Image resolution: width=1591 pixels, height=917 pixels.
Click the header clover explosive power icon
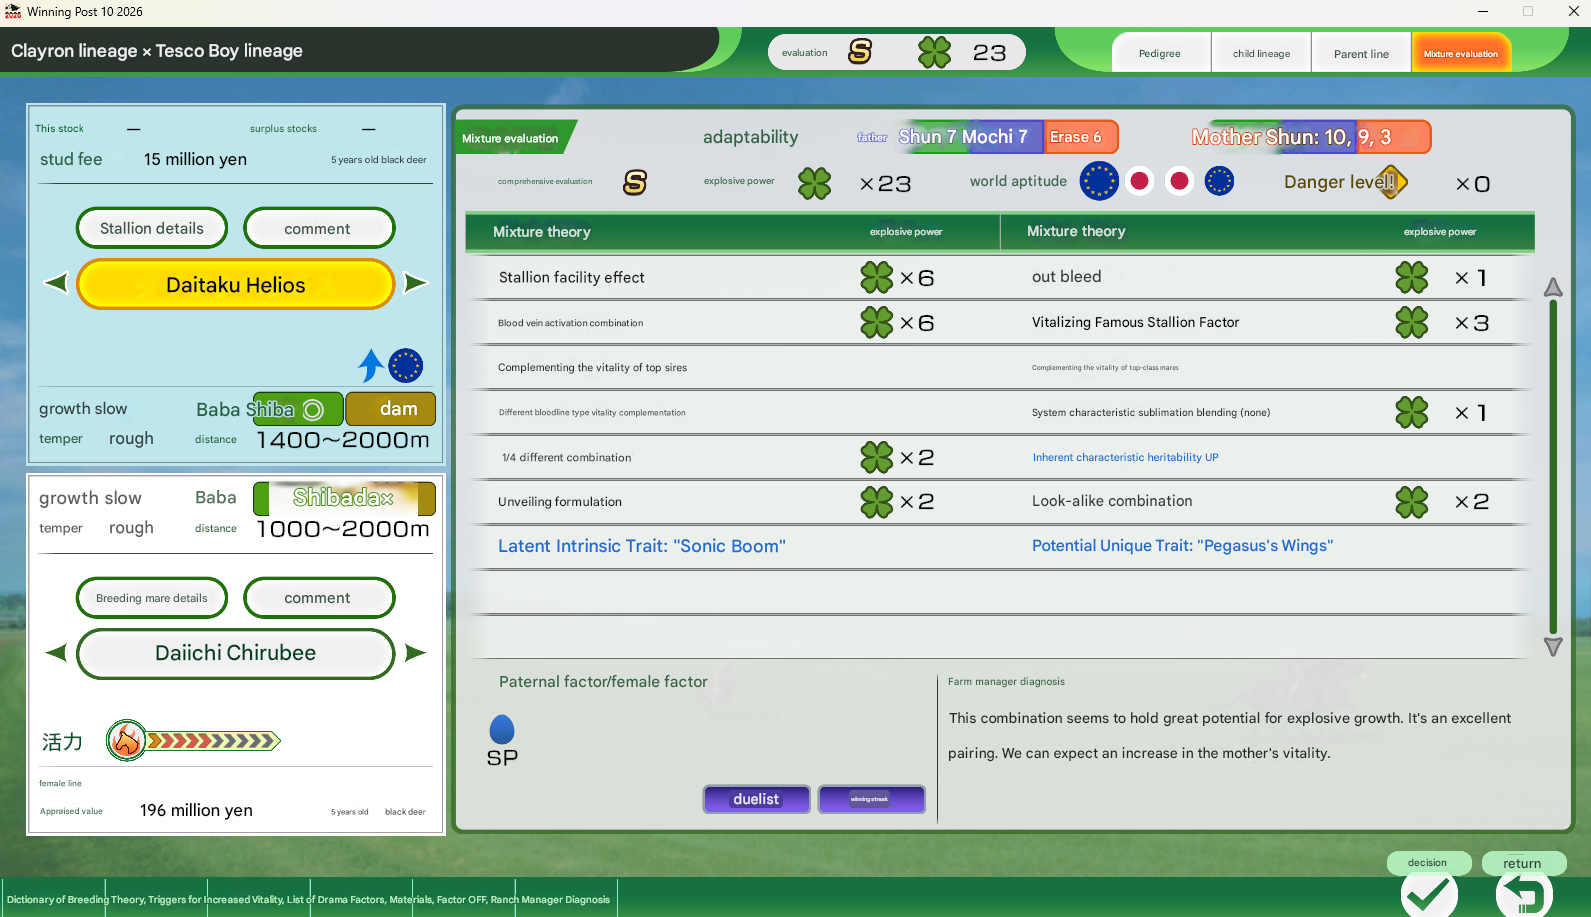pyautogui.click(x=935, y=52)
